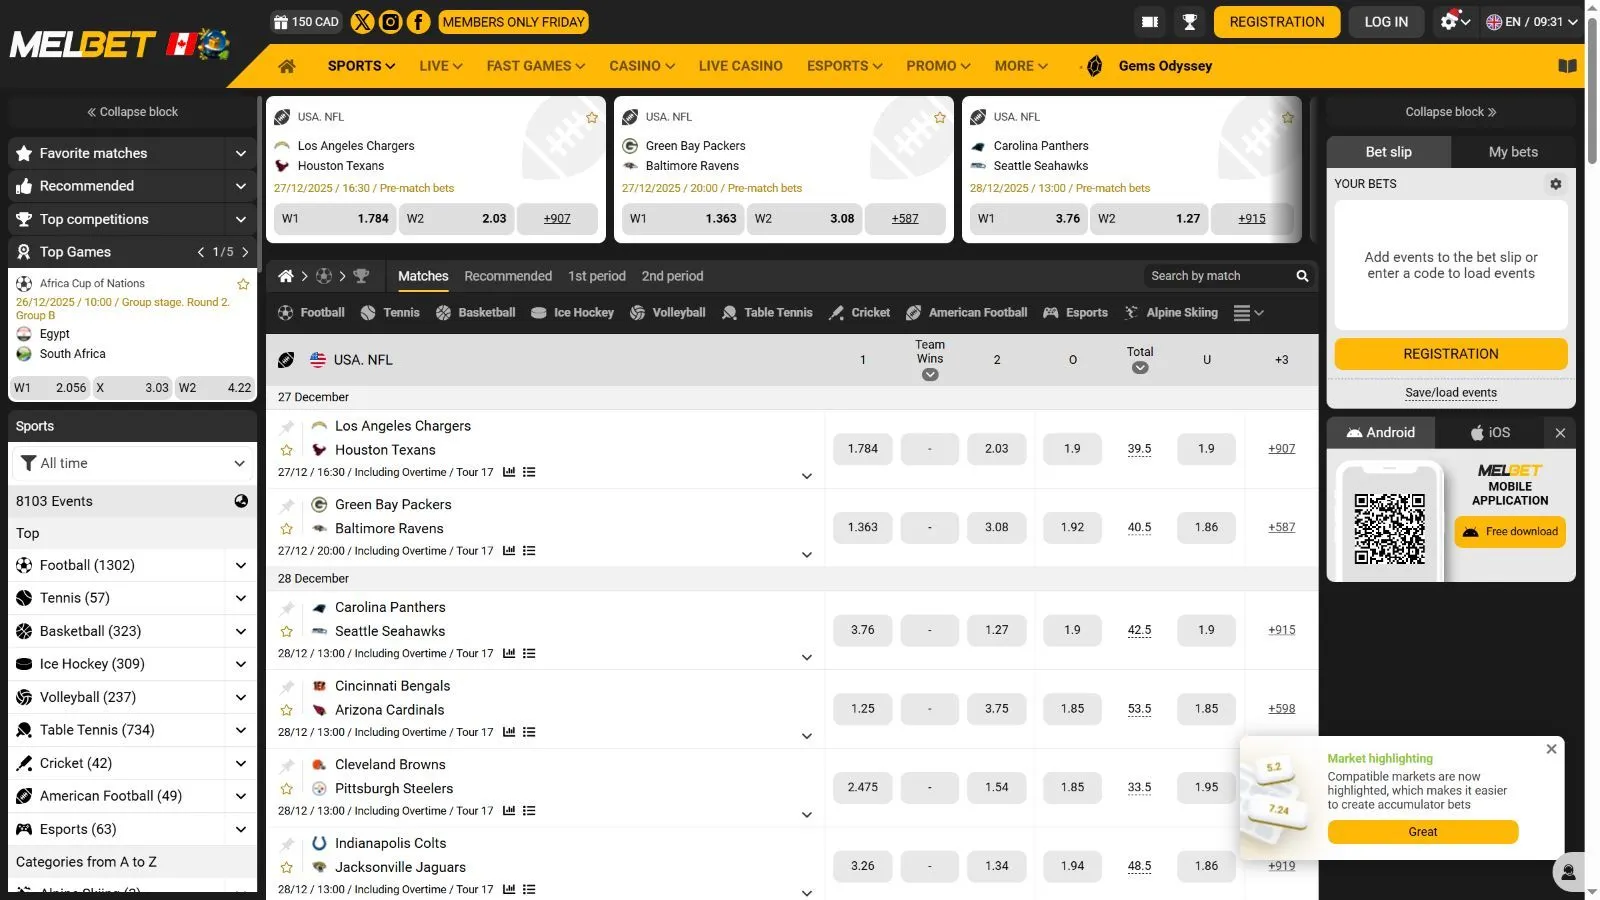Switch to the iOS app tab
This screenshot has height=900, width=1600.
click(1490, 433)
